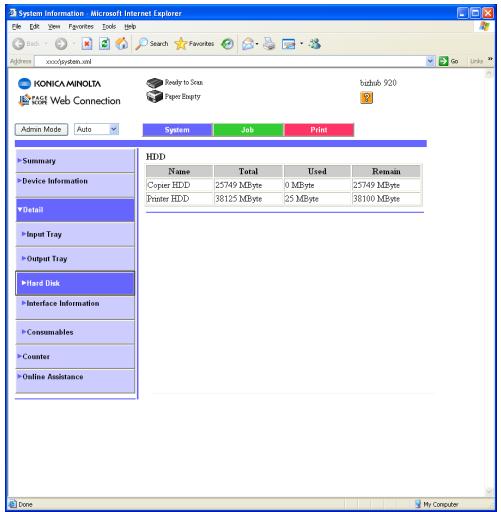Click the scanner status icon
The width and height of the screenshot is (501, 512).
[x=154, y=82]
